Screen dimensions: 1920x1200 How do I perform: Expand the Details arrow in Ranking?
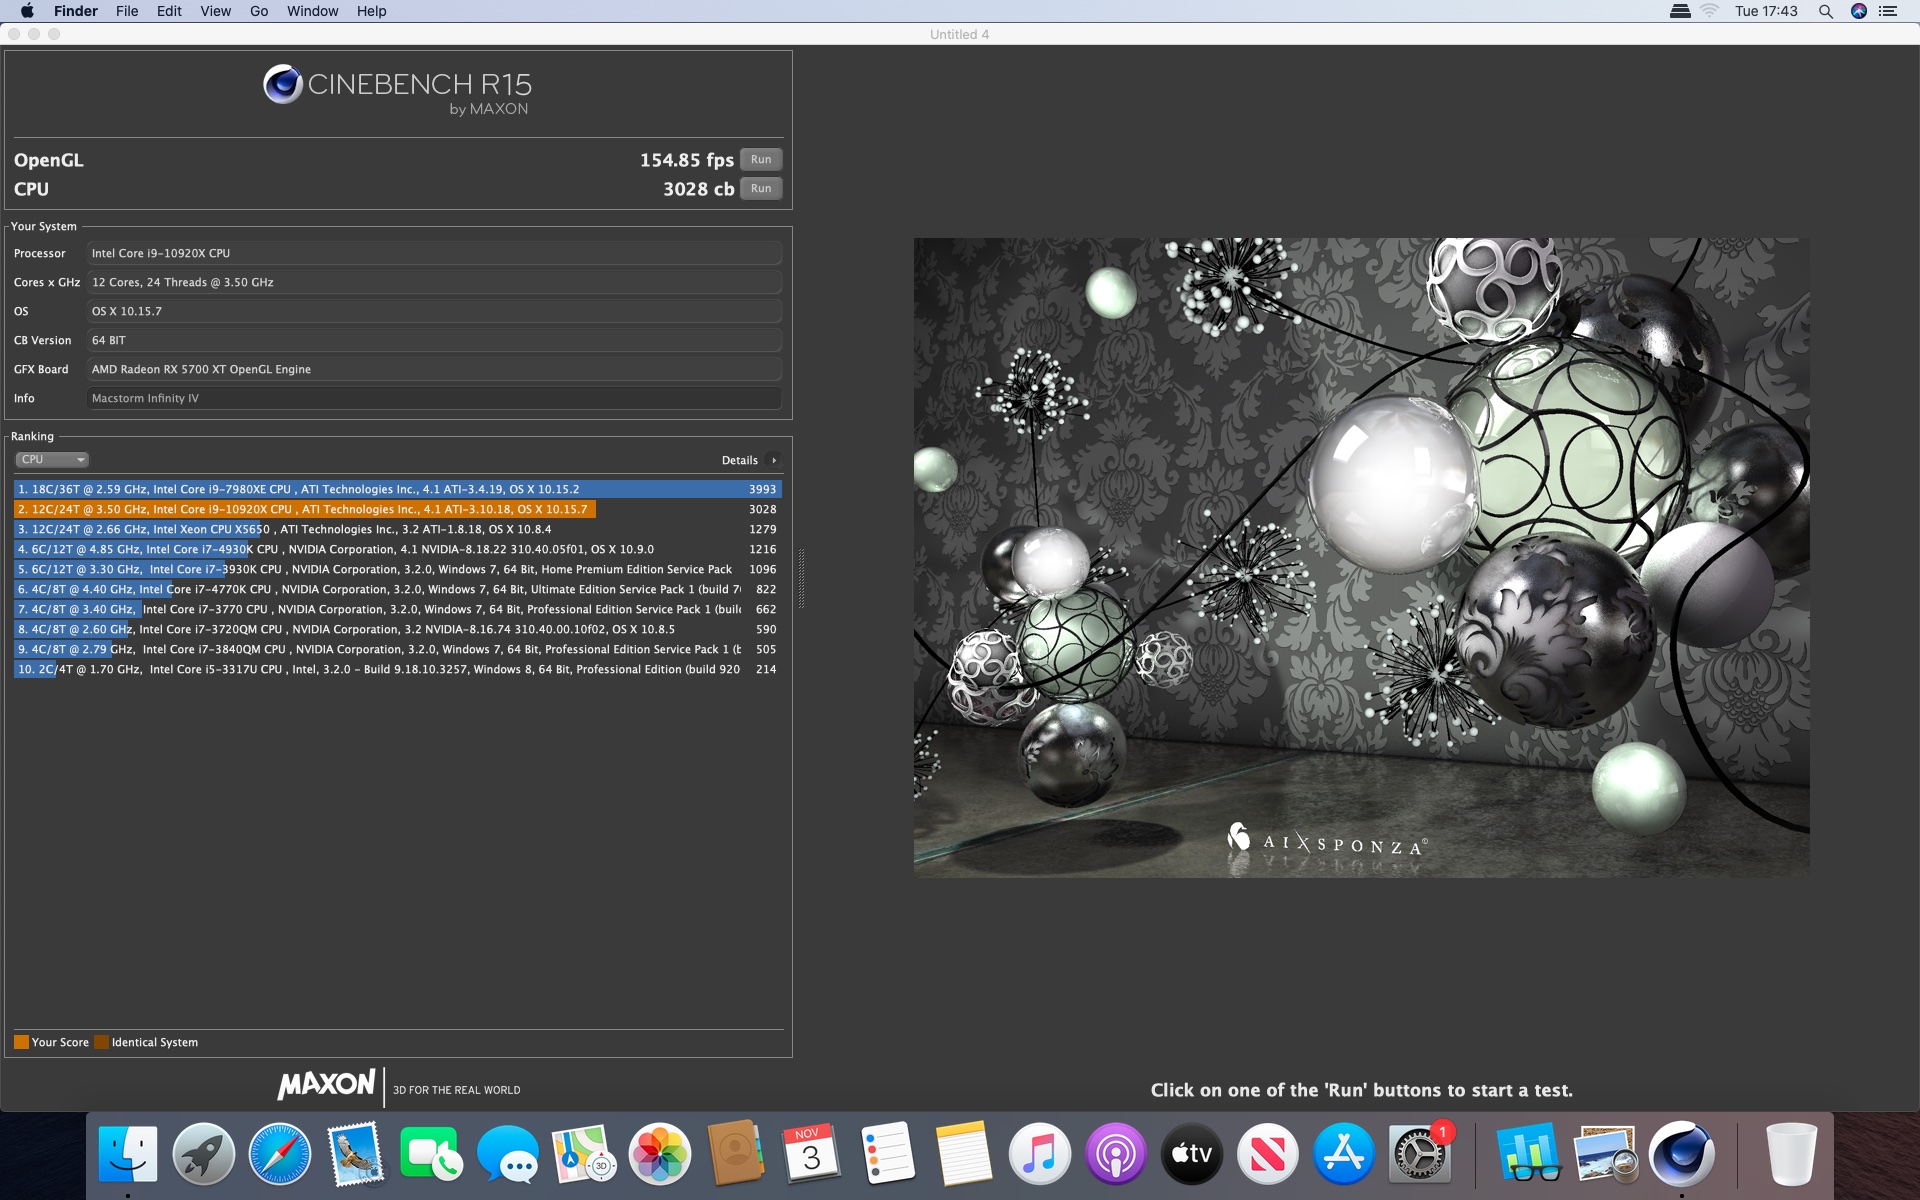[x=774, y=461]
